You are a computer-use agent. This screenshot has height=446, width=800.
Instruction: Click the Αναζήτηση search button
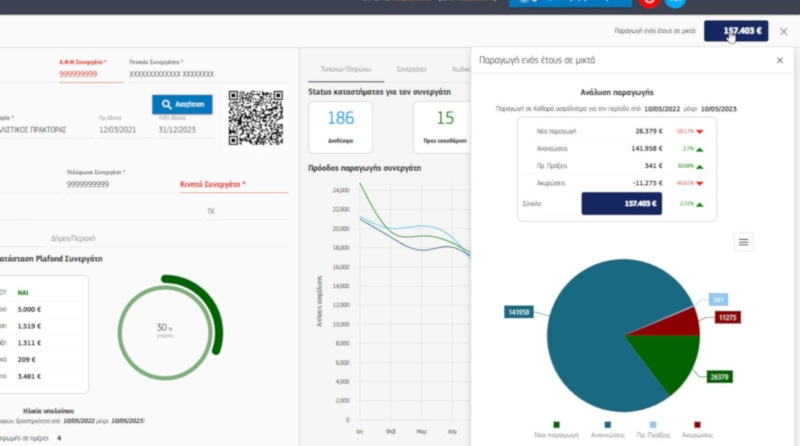pyautogui.click(x=182, y=104)
